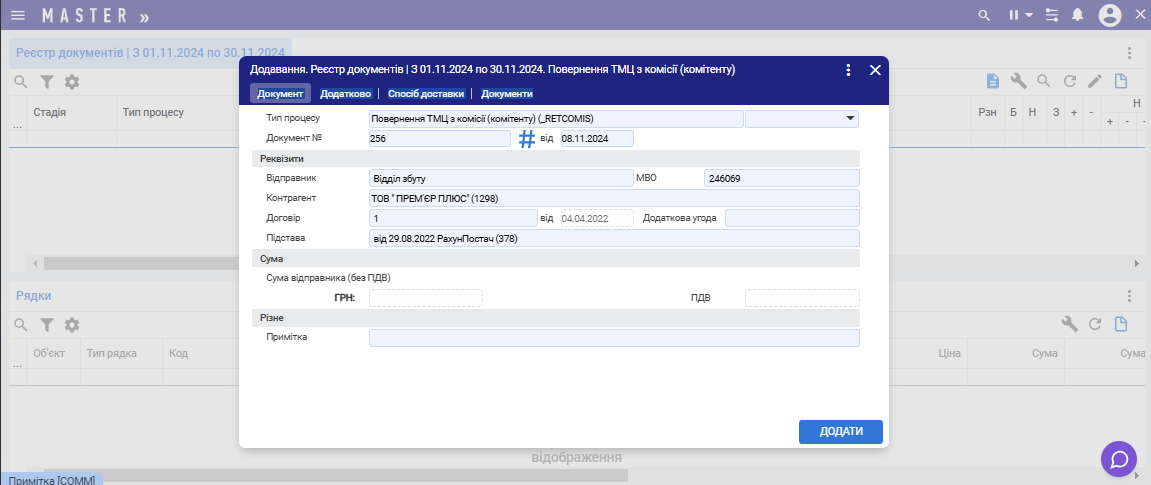Expand the double chevron next to MASTER
Viewport: 1151px width, 485px height.
point(145,17)
